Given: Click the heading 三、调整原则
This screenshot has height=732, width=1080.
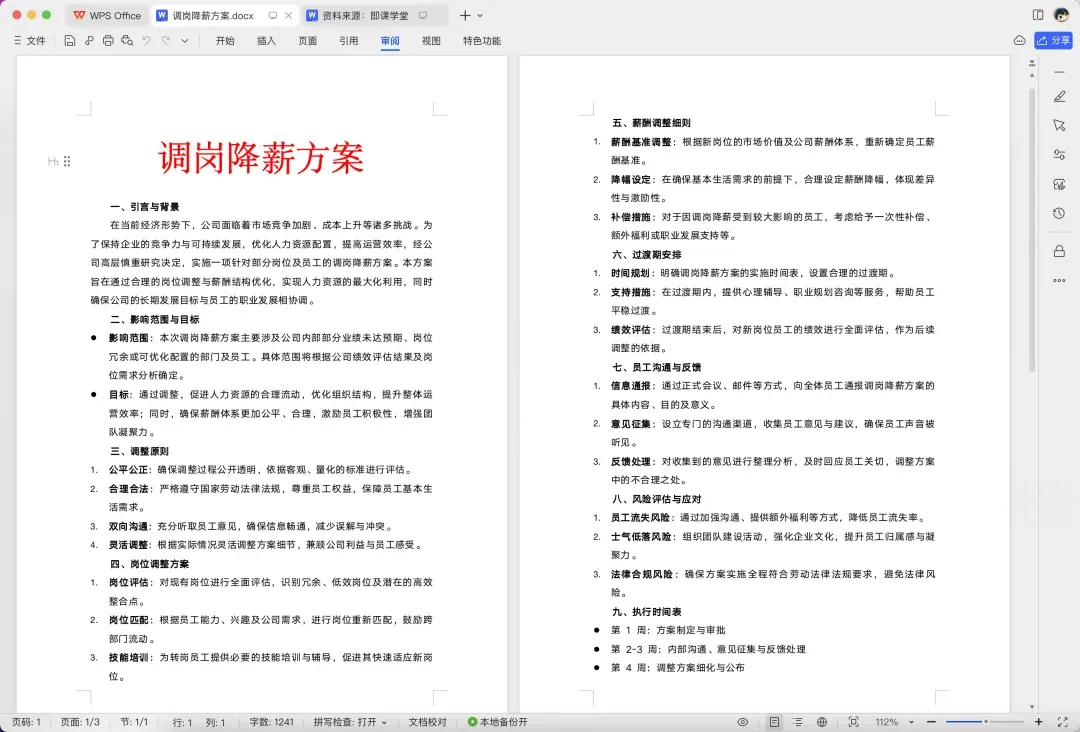Looking at the screenshot, I should coord(139,451).
